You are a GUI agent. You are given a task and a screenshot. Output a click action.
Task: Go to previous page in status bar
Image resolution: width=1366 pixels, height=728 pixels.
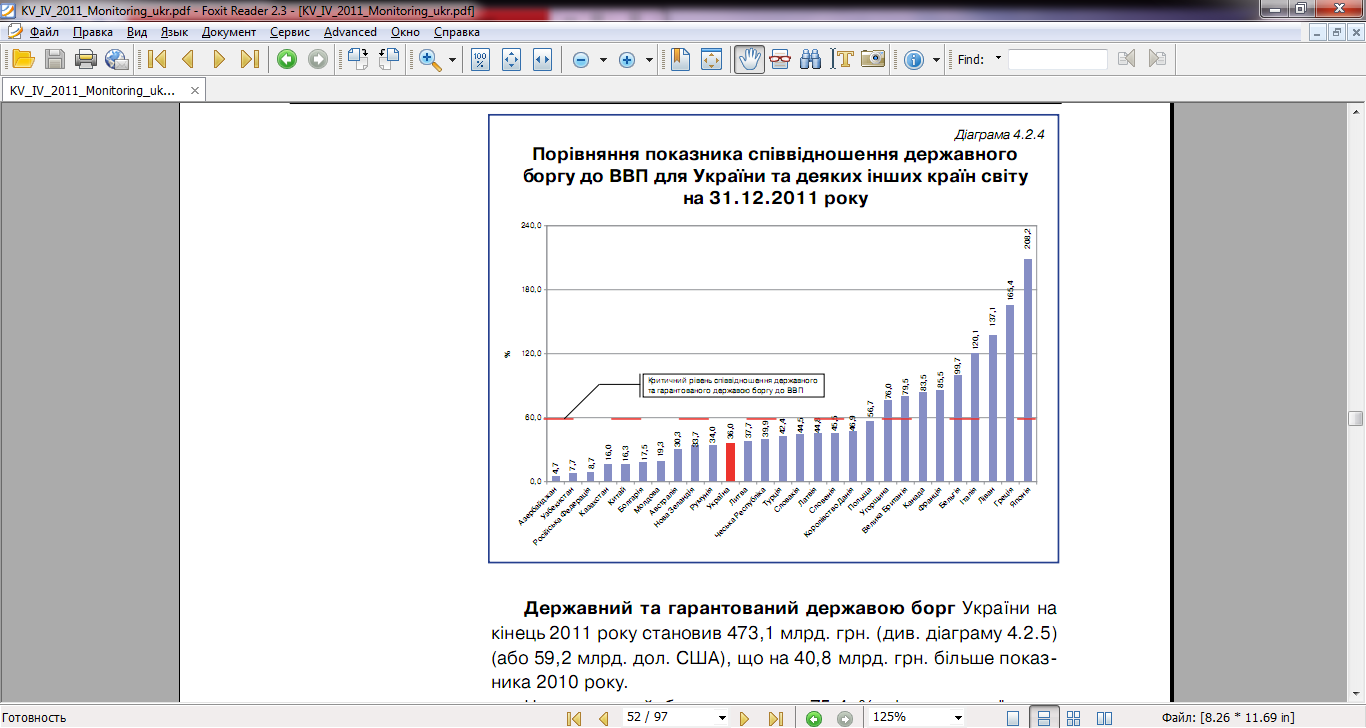point(603,717)
